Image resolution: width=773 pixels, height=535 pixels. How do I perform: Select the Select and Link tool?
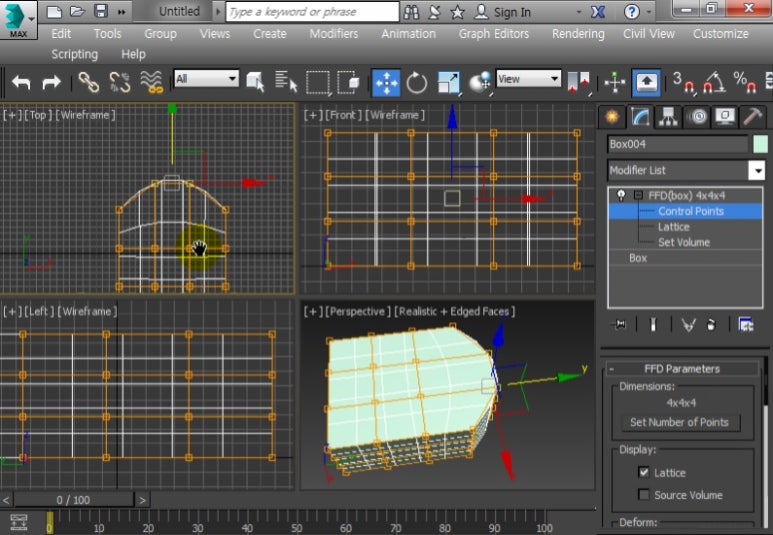click(89, 82)
